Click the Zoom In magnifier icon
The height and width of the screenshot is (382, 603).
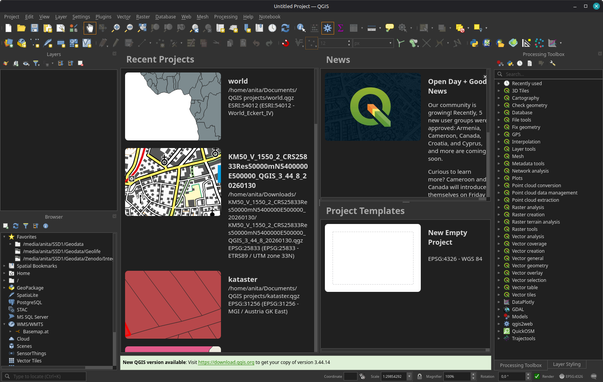[115, 28]
